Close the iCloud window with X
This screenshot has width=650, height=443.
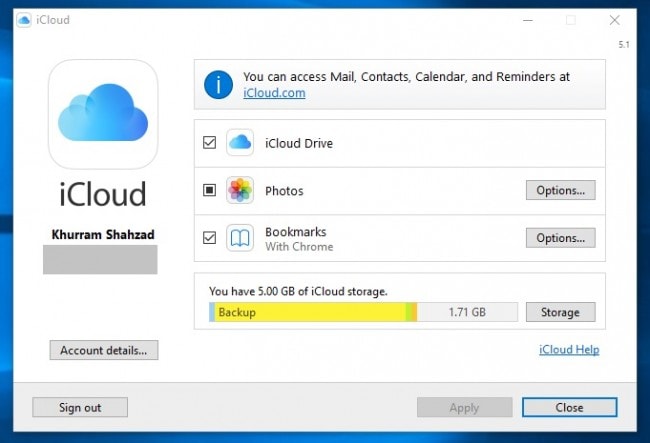point(614,20)
